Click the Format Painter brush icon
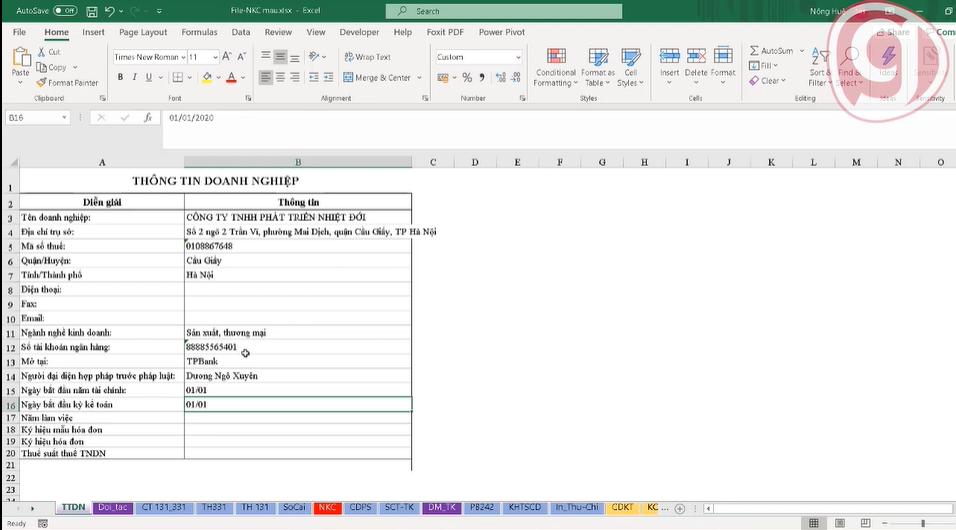This screenshot has width=956, height=530. pos(42,83)
